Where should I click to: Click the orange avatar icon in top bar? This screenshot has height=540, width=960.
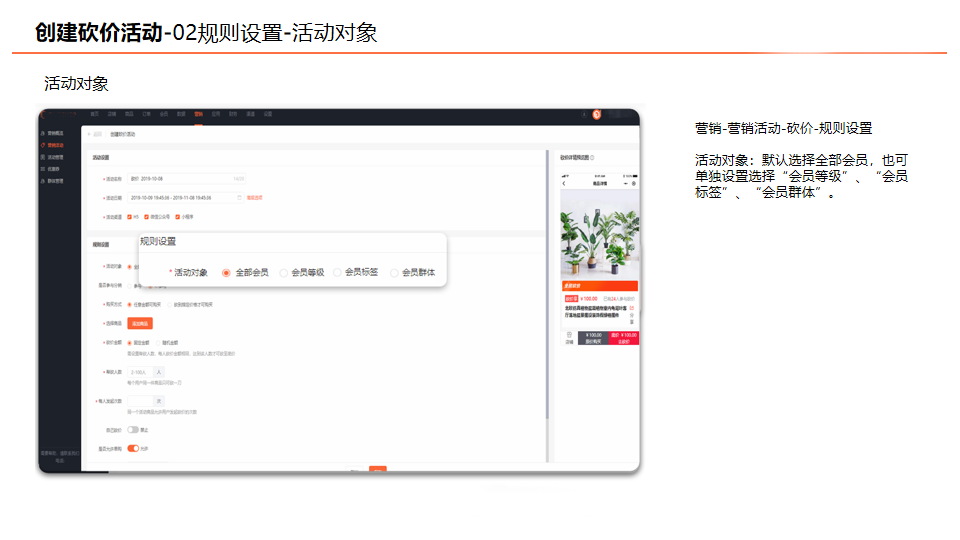[596, 114]
